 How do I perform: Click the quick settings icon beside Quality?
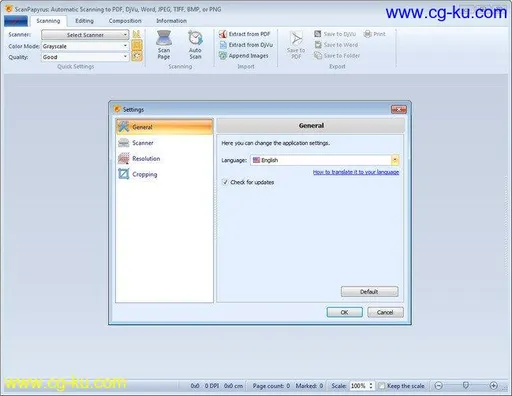137,56
